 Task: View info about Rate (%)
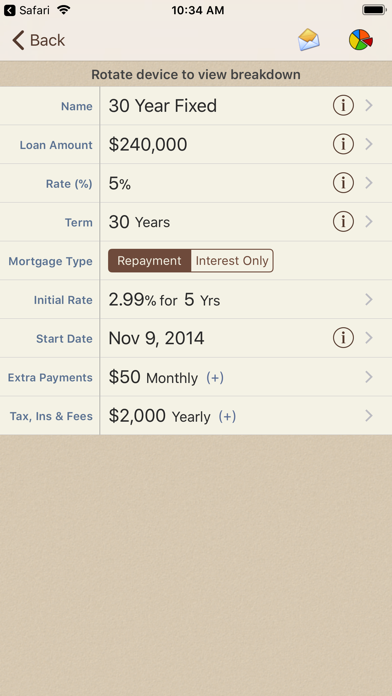[x=343, y=183]
